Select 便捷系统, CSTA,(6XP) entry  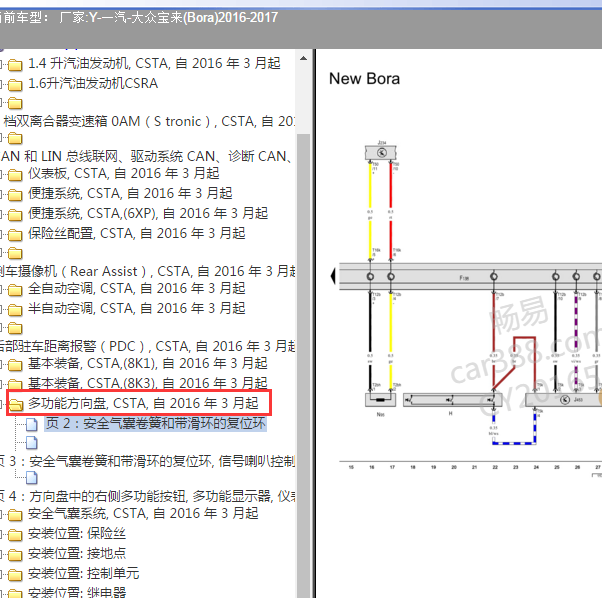click(x=148, y=213)
